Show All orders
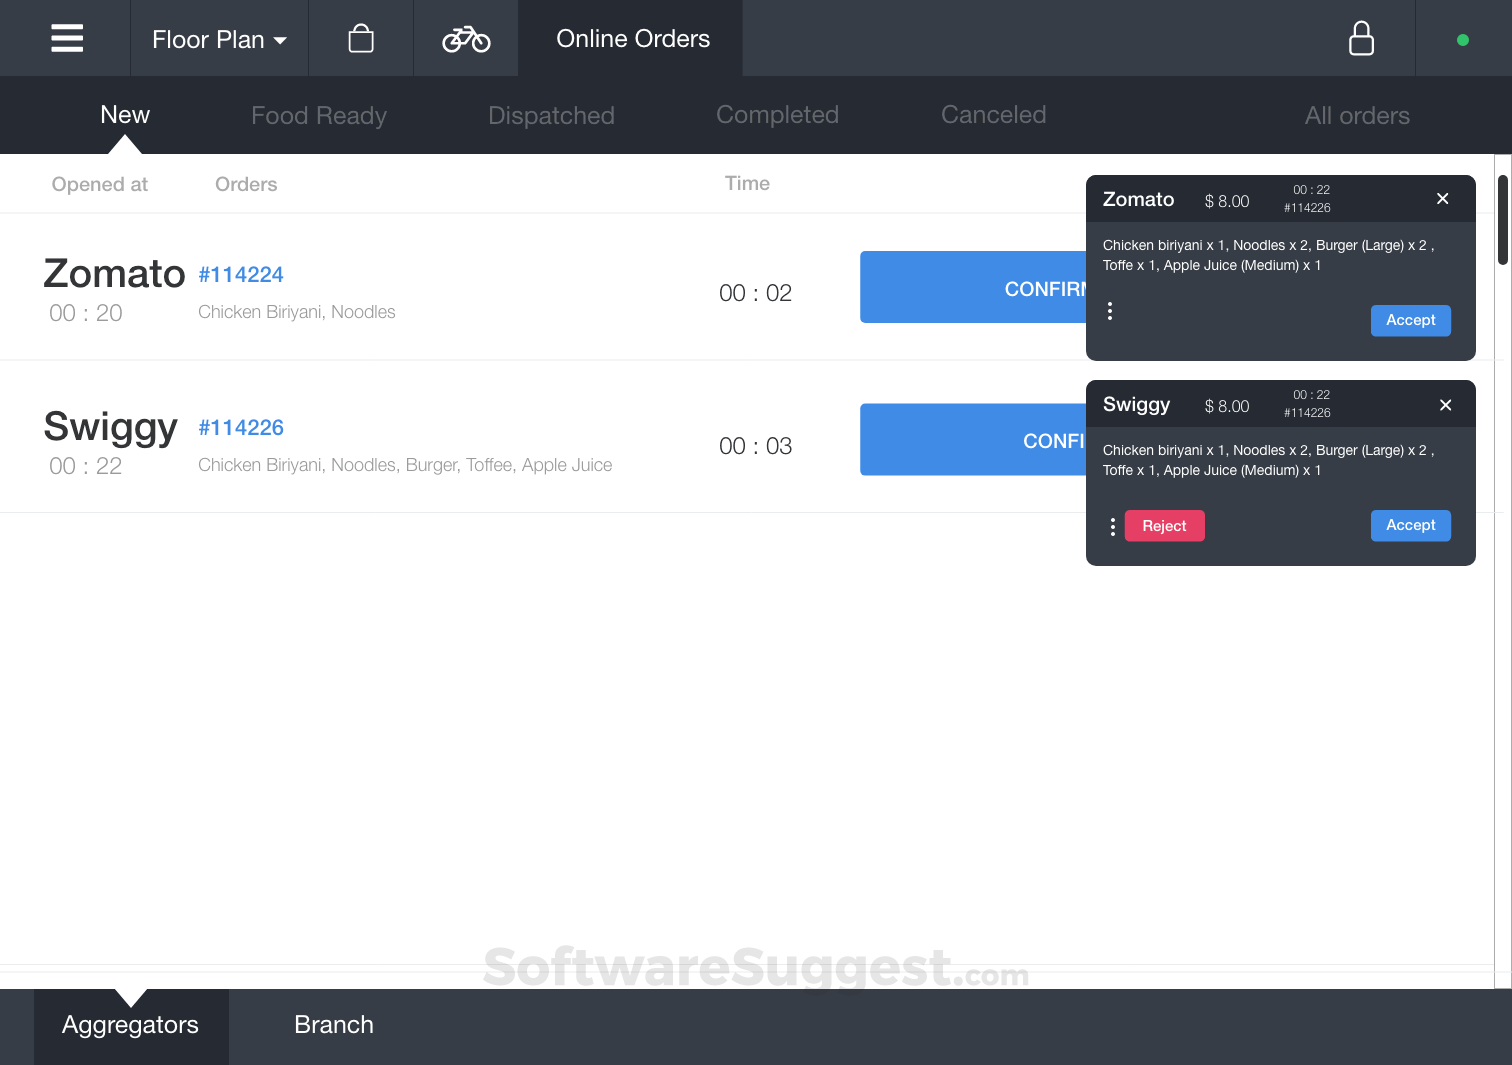Viewport: 1512px width, 1065px height. coord(1357,116)
